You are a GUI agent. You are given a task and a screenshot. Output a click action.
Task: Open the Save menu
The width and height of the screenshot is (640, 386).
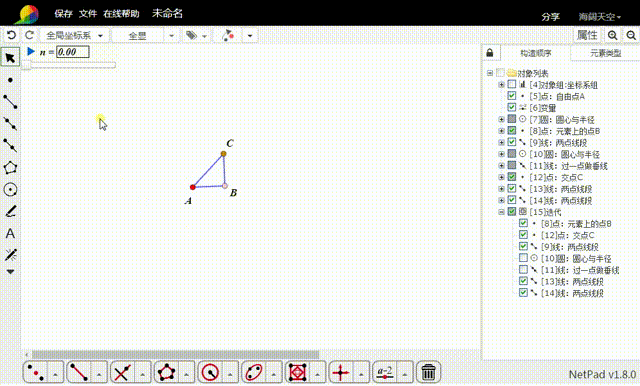point(63,14)
